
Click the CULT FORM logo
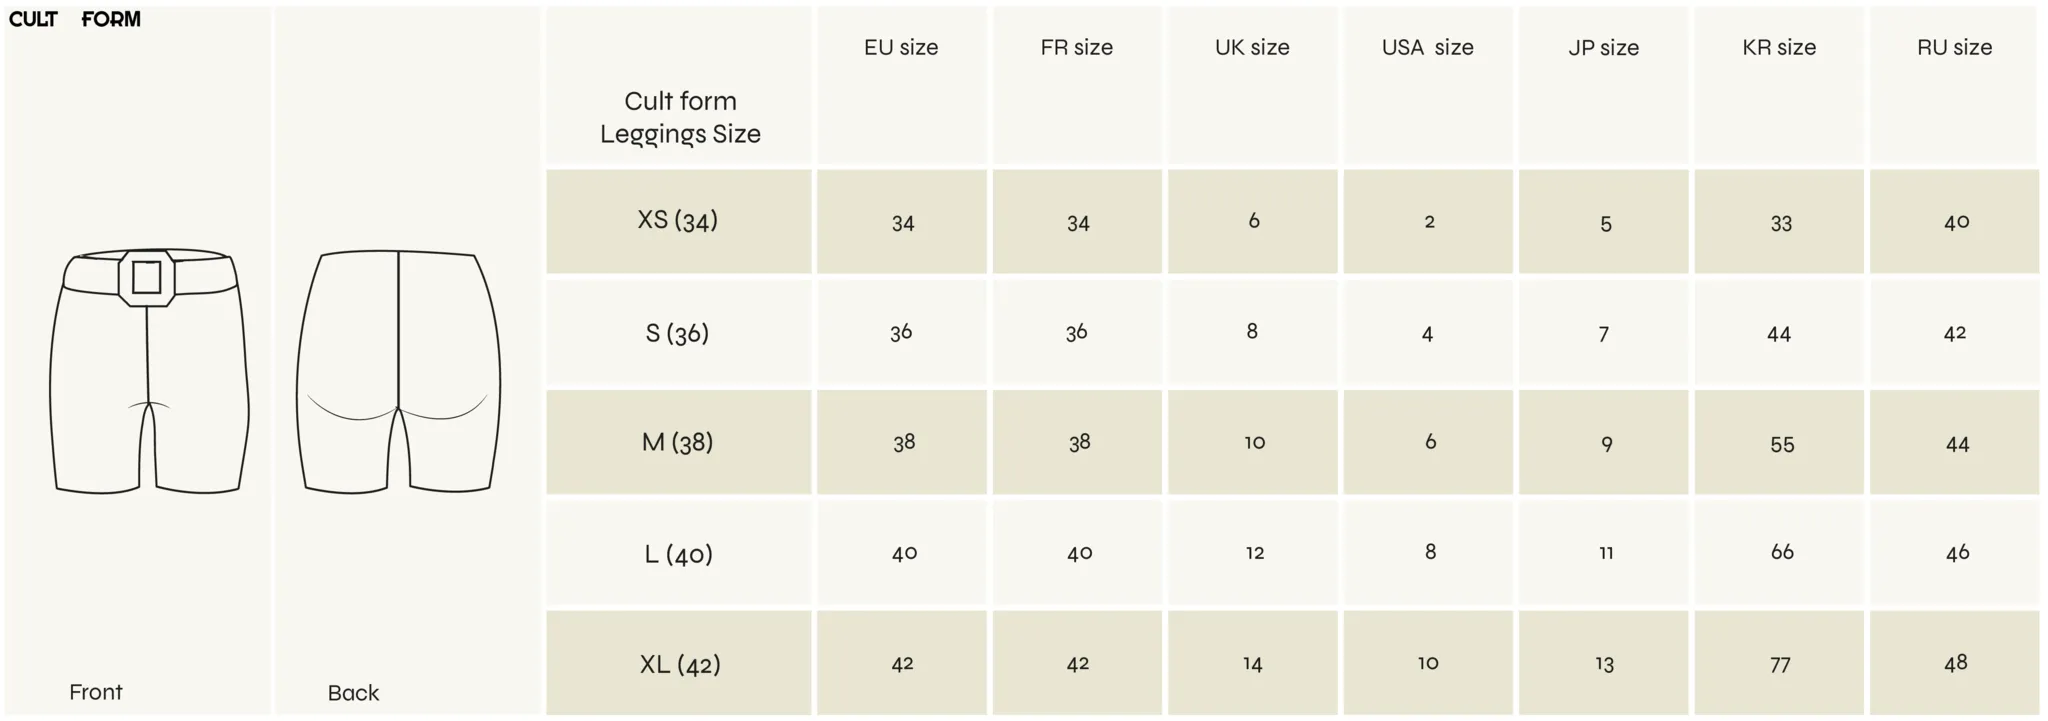[75, 19]
